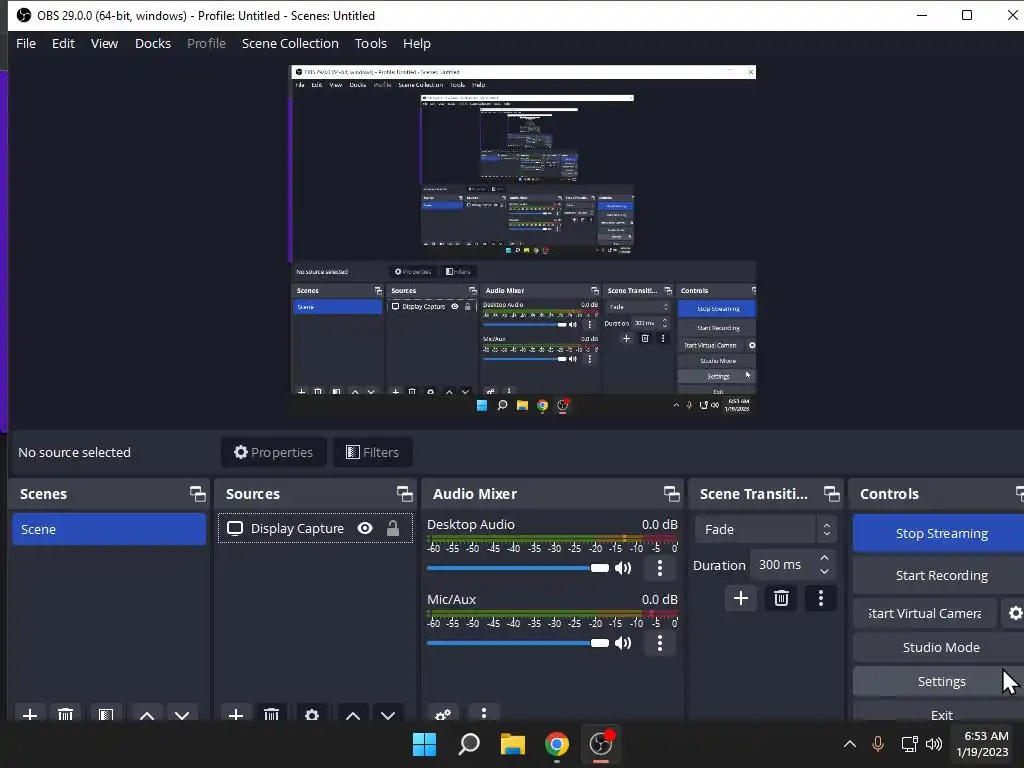Mute Desktop Audio speaker icon

(623, 568)
